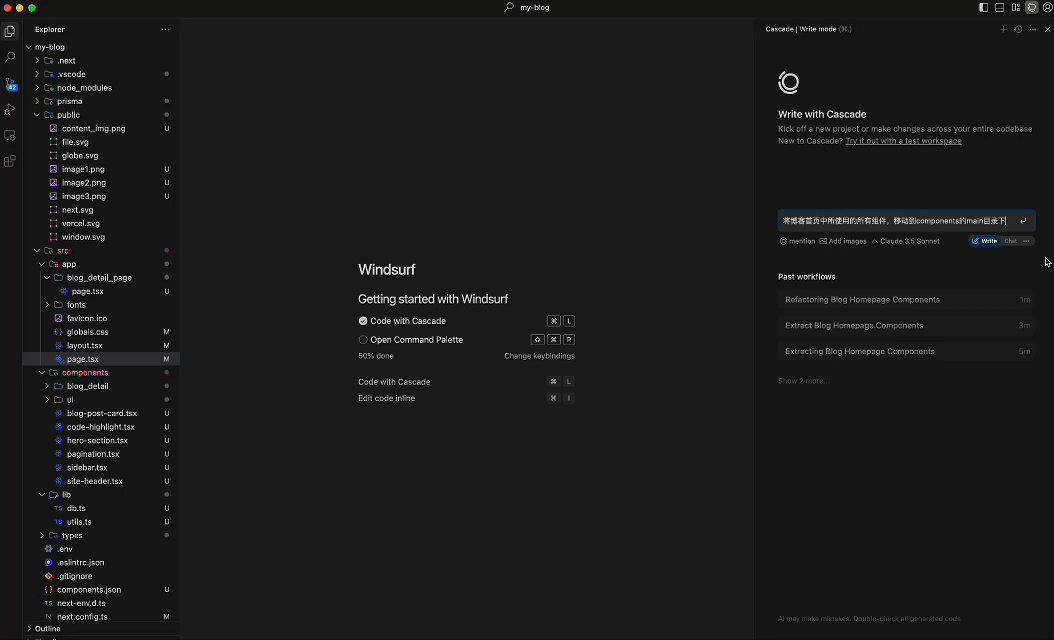This screenshot has width=1054, height=640.
Task: Expand the ui folder
Action: coord(47,399)
